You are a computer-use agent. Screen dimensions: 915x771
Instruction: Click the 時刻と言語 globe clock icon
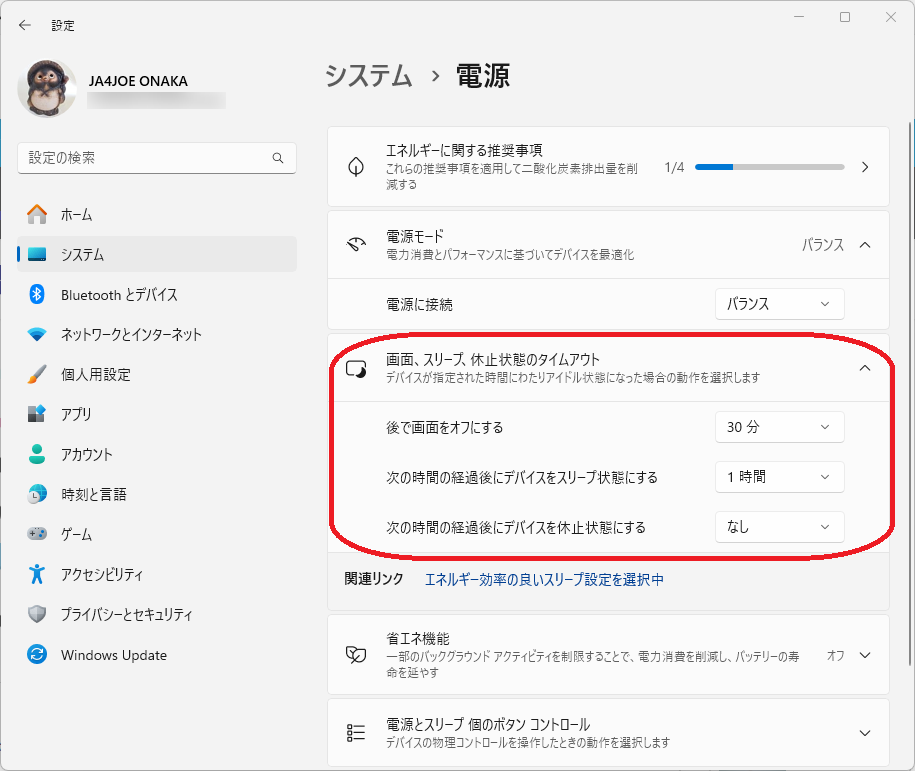tap(37, 494)
